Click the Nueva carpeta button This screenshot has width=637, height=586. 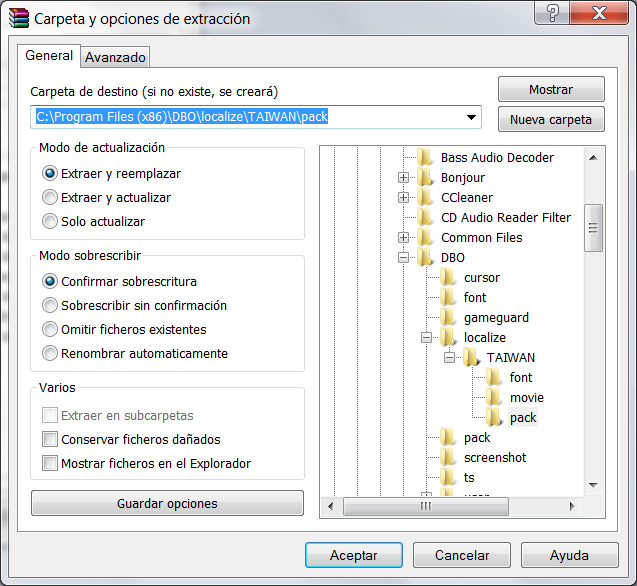point(550,120)
